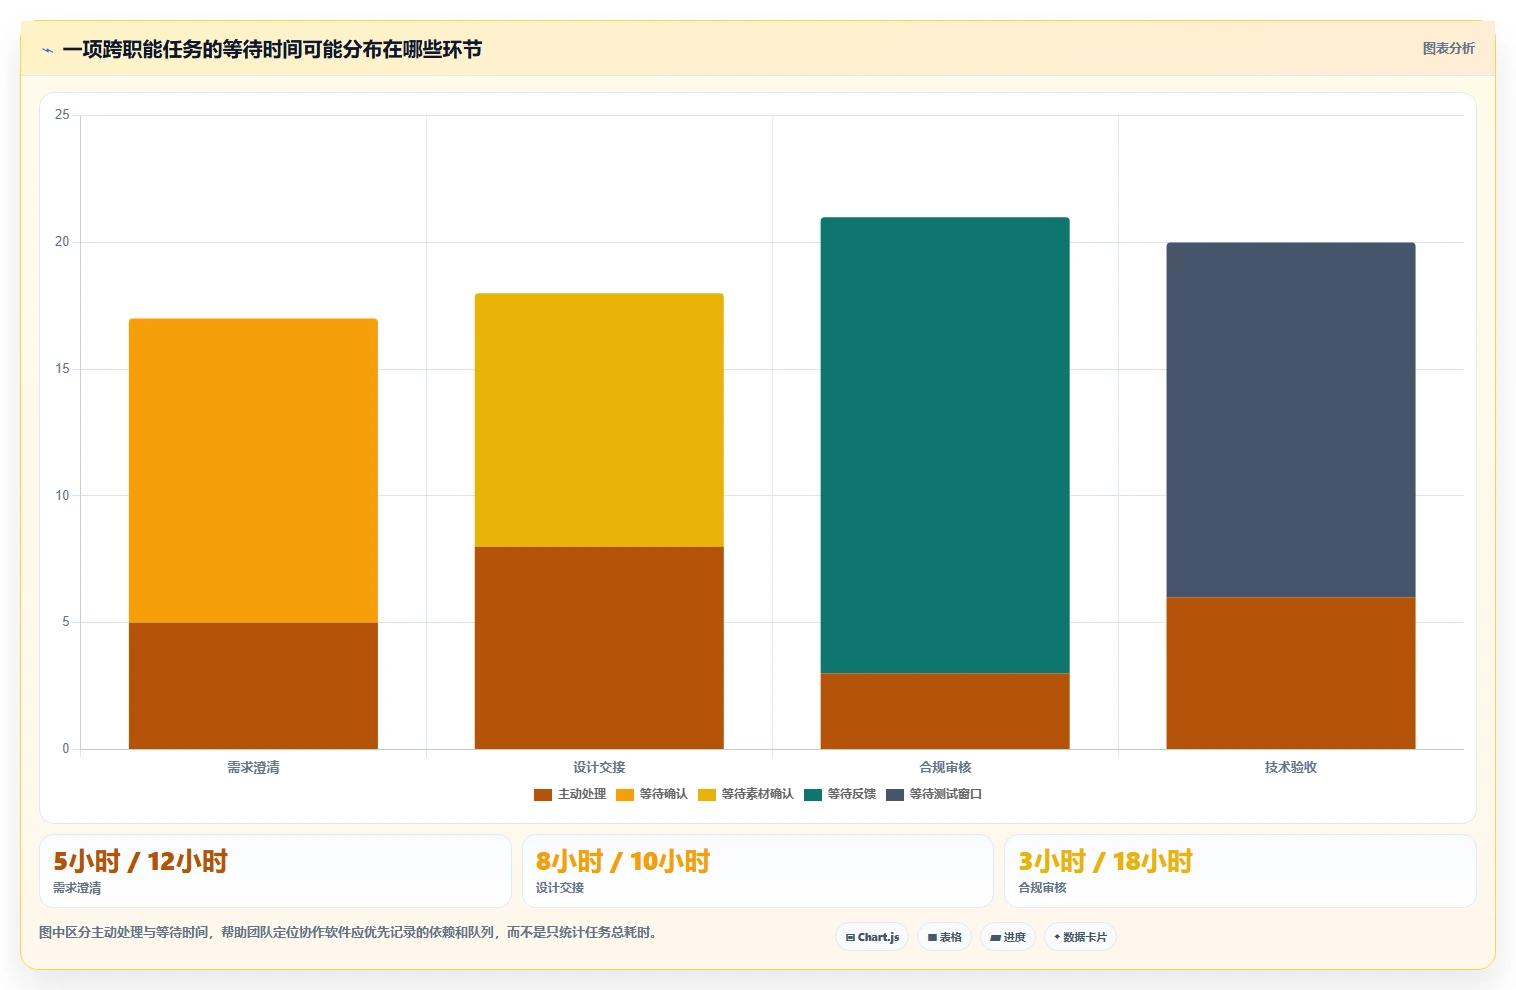Image resolution: width=1516 pixels, height=990 pixels.
Task: Click the 设计交接 x-axis label
Action: point(599,767)
